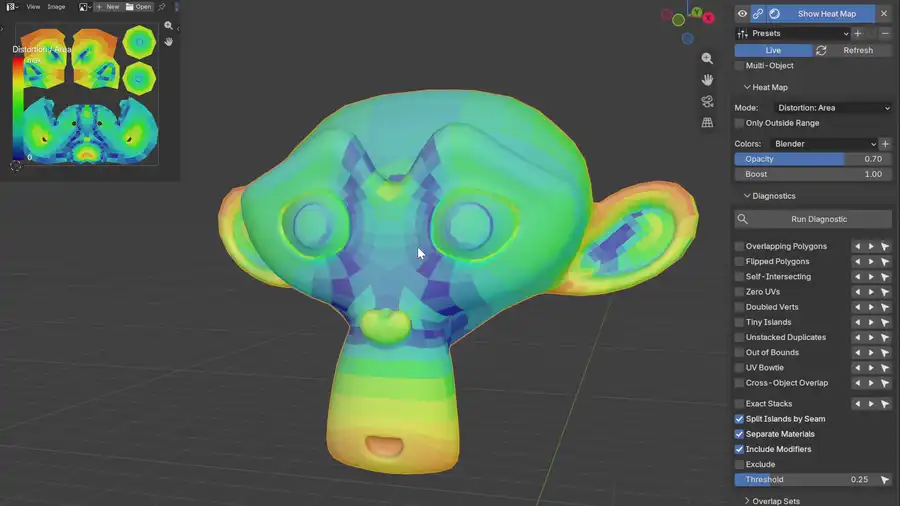
Task: Click zoom magnifier in UV editor
Action: [x=168, y=25]
